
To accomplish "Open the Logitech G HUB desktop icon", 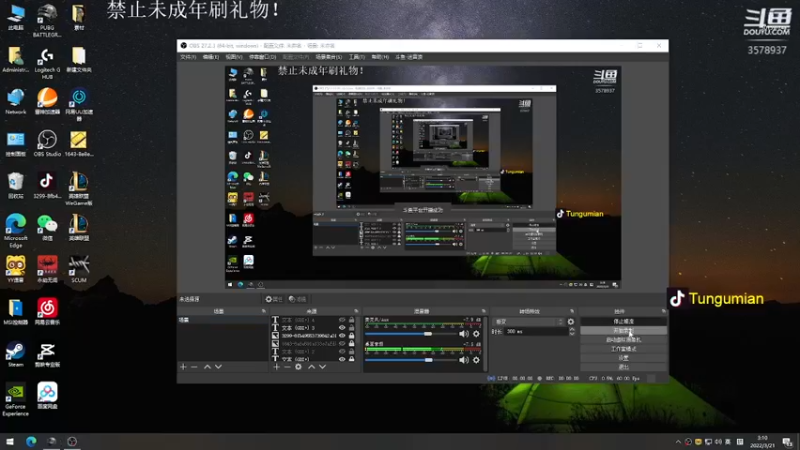I will [x=47, y=63].
